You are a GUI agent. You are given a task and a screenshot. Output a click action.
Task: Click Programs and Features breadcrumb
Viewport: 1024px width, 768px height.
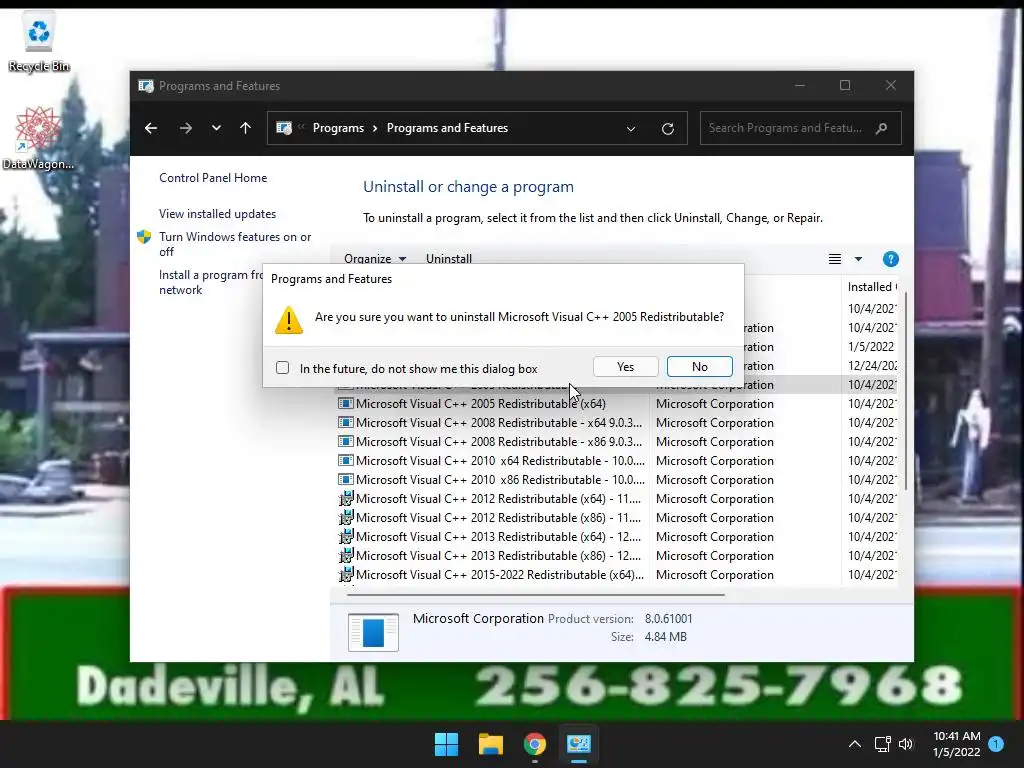[447, 128]
